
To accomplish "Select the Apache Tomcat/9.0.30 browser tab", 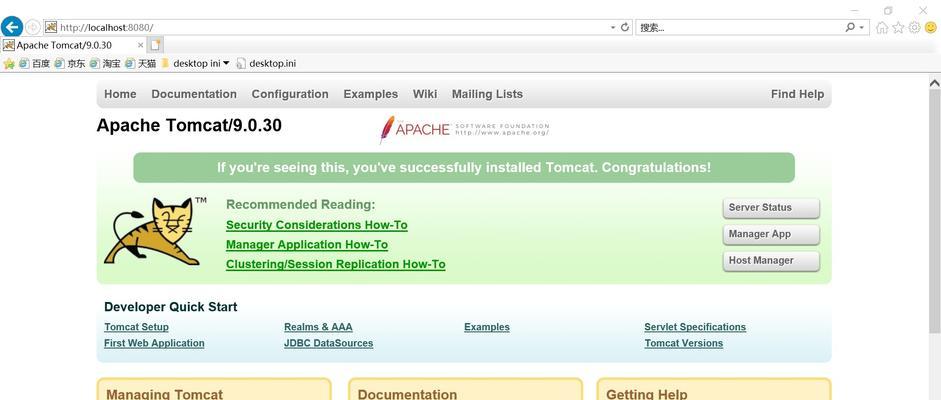I will [x=73, y=45].
